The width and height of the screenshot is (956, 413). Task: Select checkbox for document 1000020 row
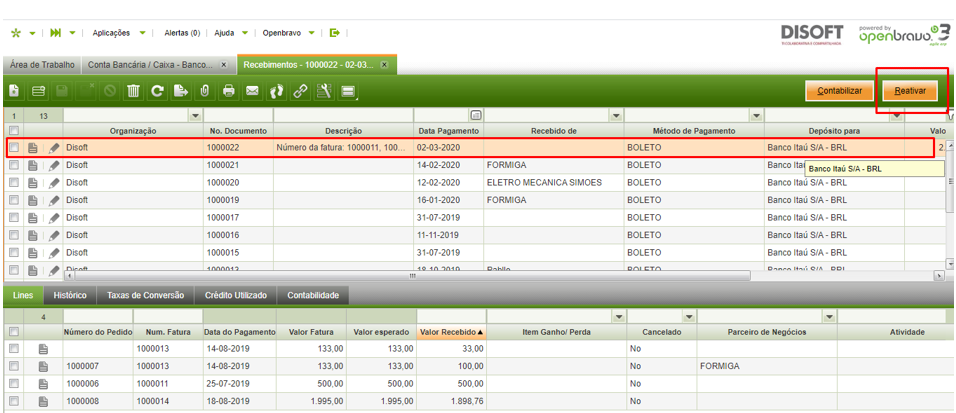(14, 182)
